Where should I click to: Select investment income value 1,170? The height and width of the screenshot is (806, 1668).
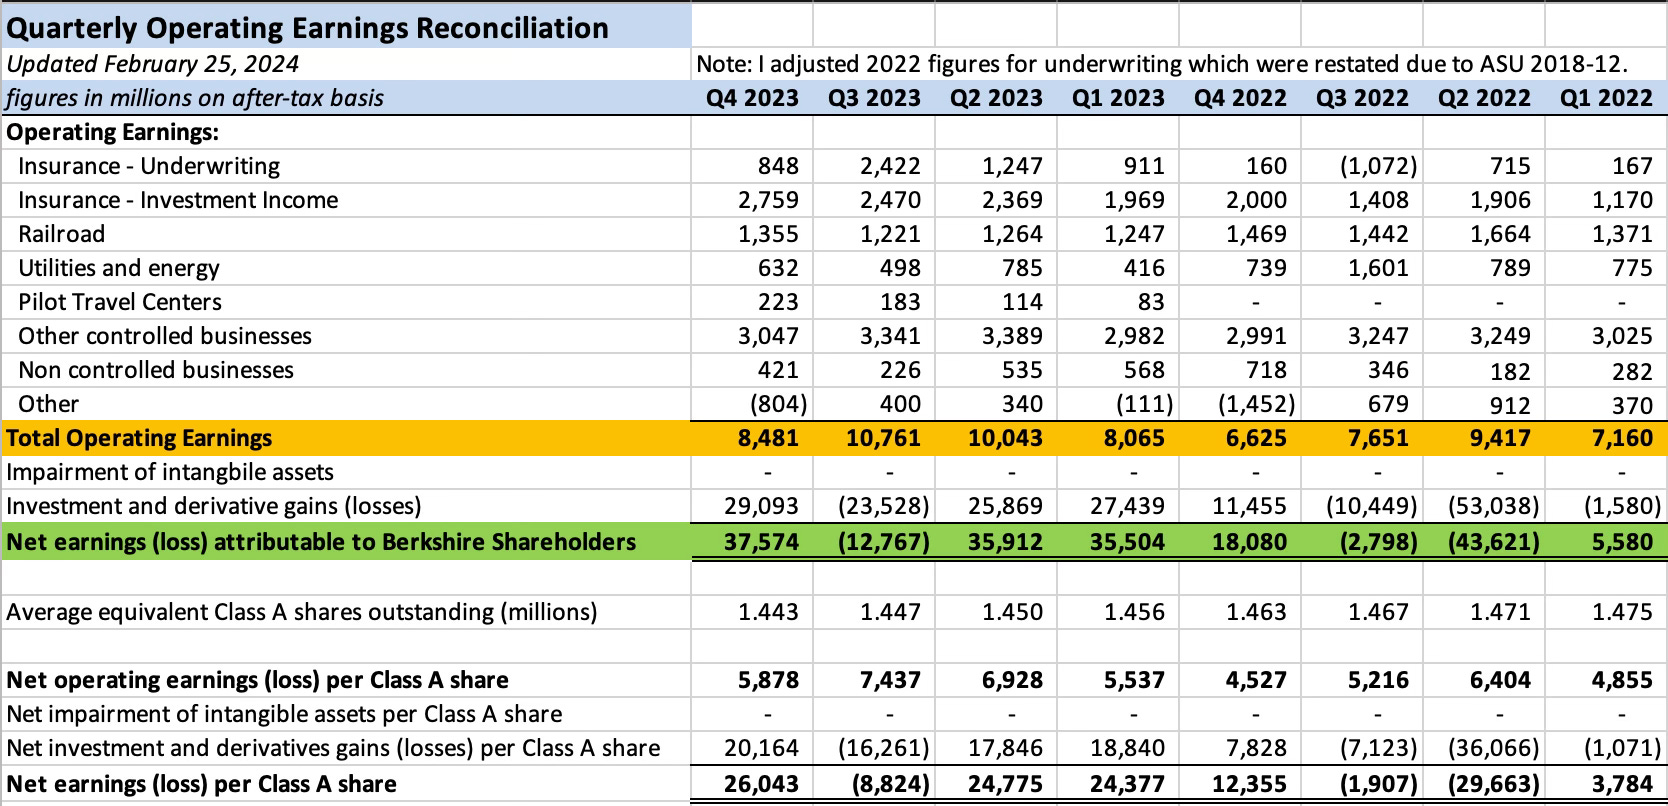[x=1622, y=200]
